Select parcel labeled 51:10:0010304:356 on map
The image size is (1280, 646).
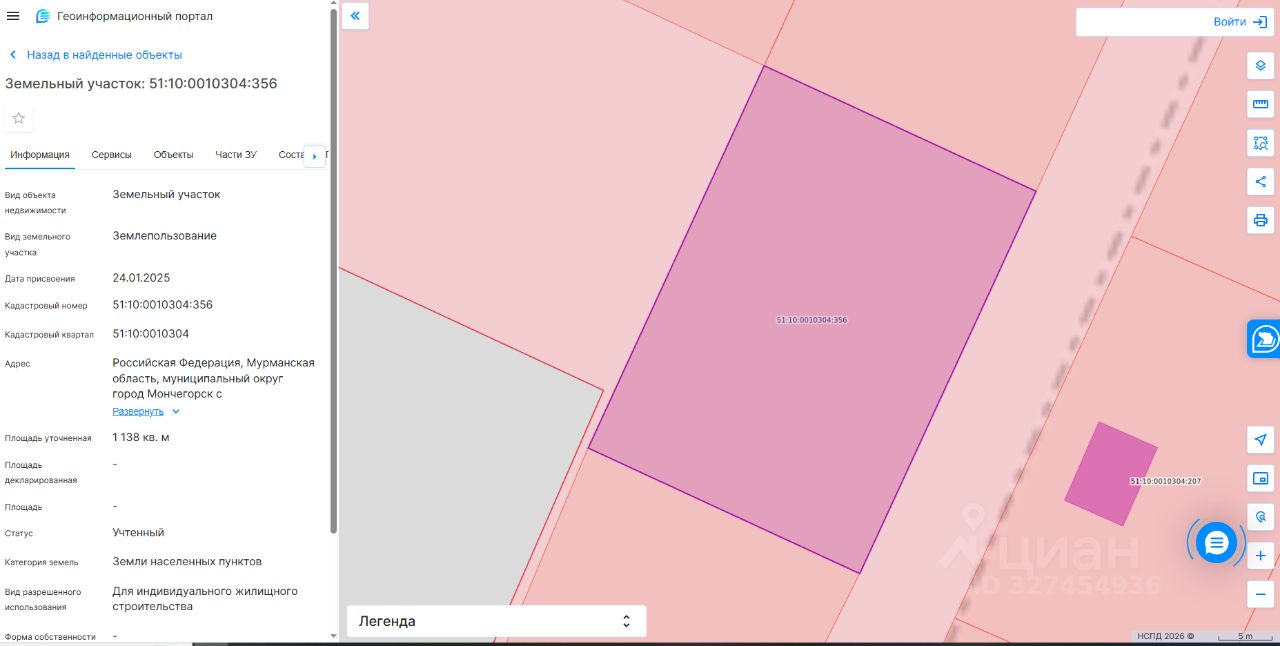pos(812,320)
